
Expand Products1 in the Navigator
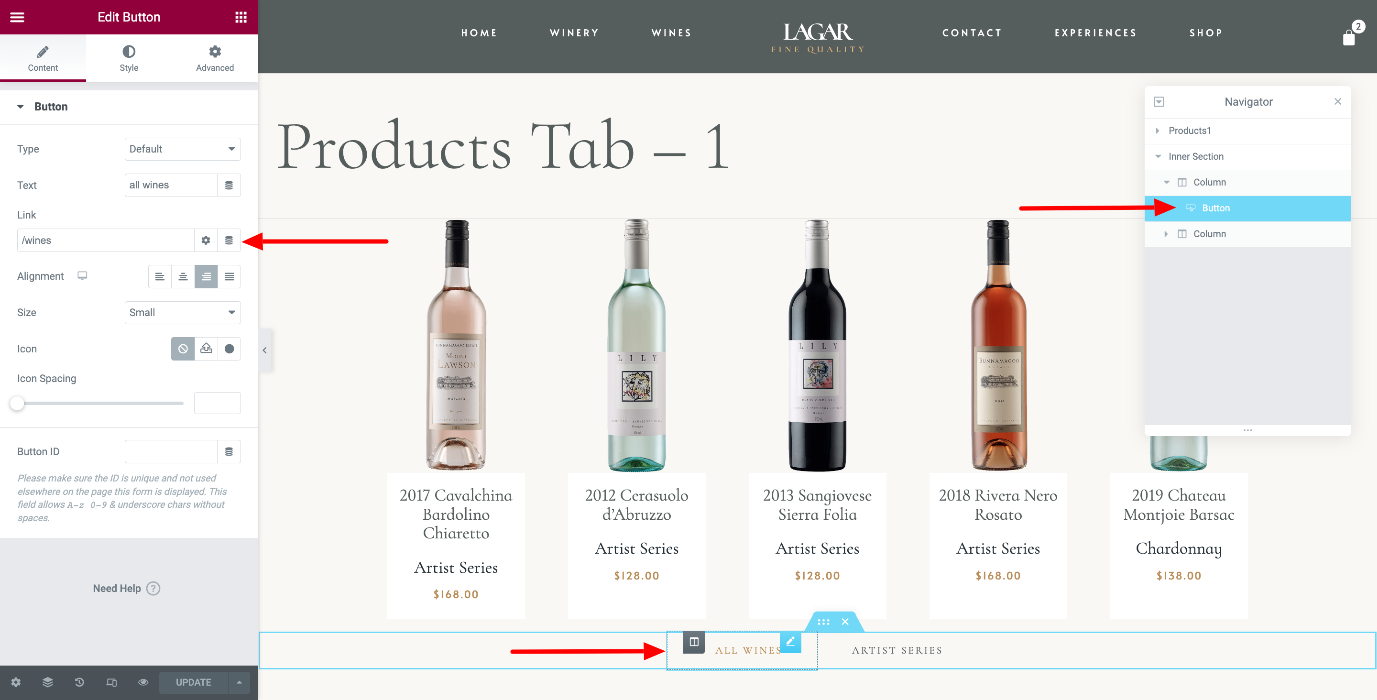[x=1158, y=131]
